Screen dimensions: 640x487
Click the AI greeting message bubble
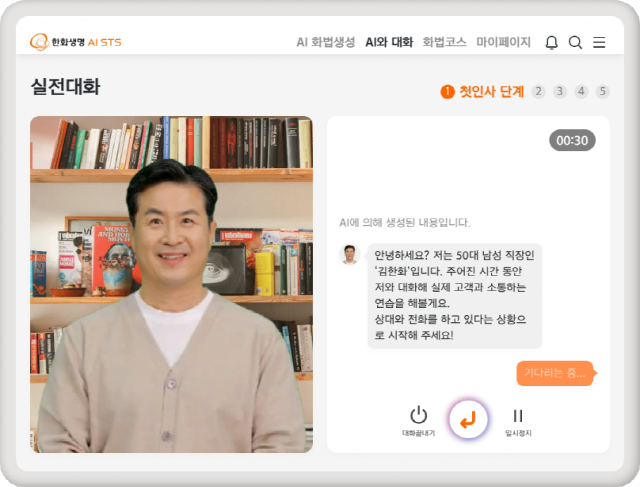[441, 295]
